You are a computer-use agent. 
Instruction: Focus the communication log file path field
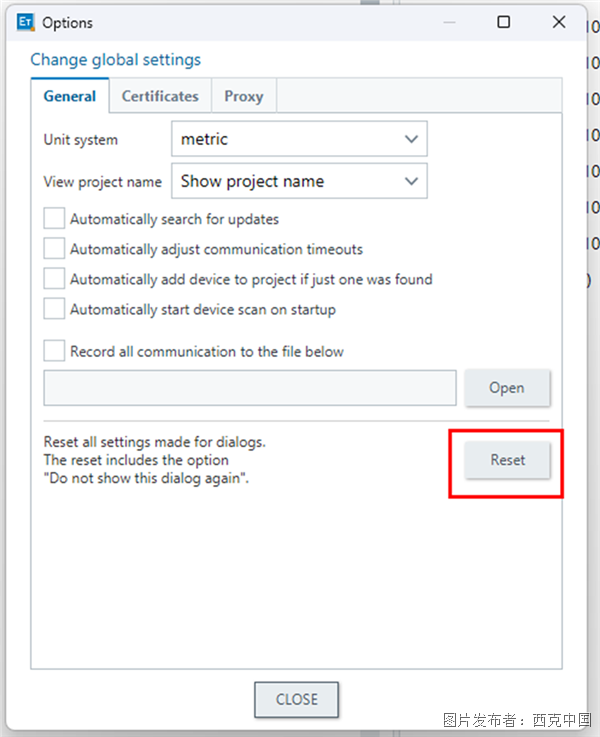coord(250,388)
